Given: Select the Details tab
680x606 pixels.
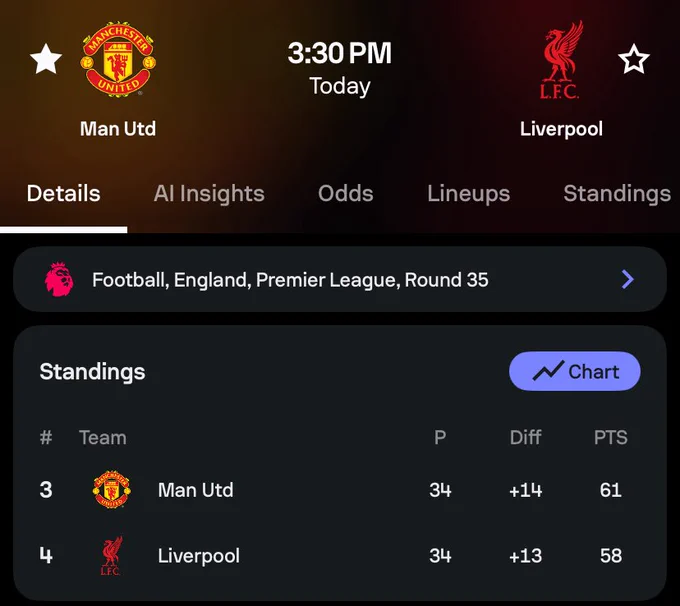Looking at the screenshot, I should 64,193.
